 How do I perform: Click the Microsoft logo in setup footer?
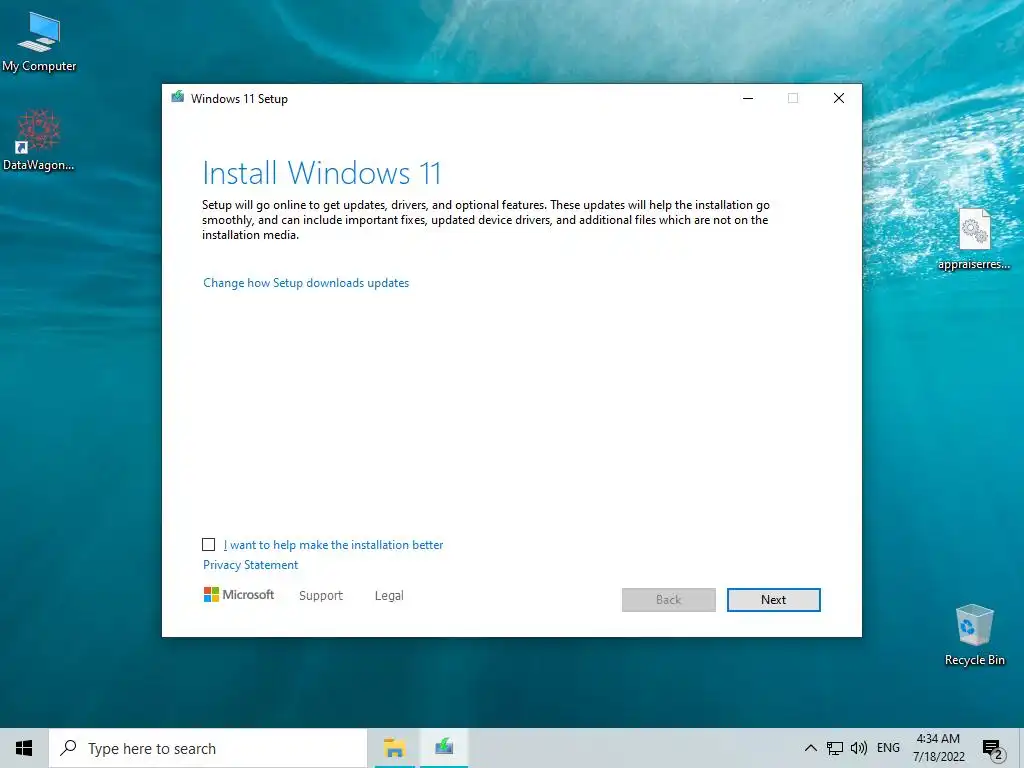239,595
